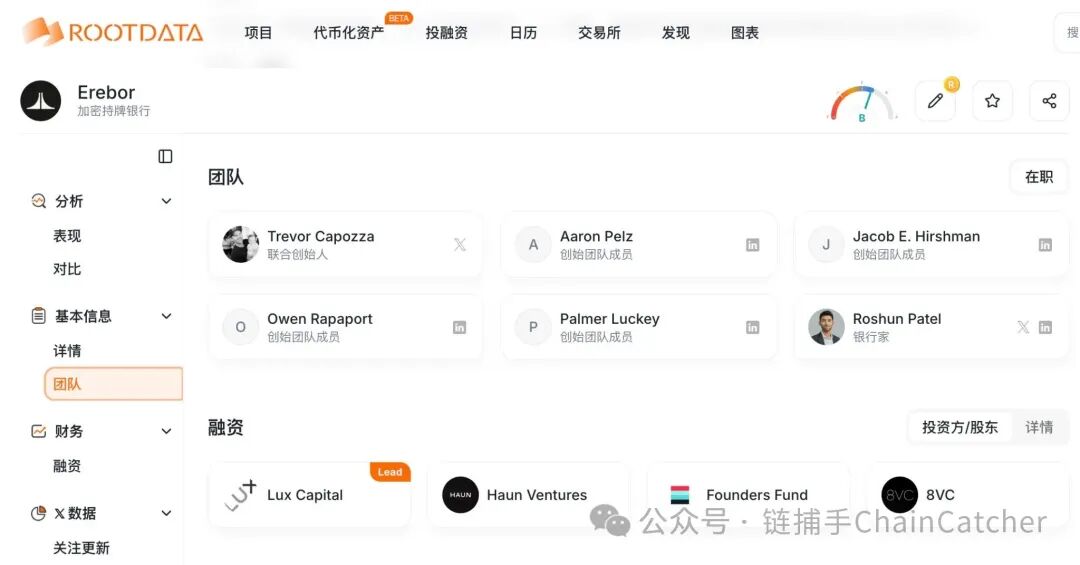This screenshot has width=1080, height=565.
Task: Collapse the 分析 section chevron
Action: click(166, 201)
